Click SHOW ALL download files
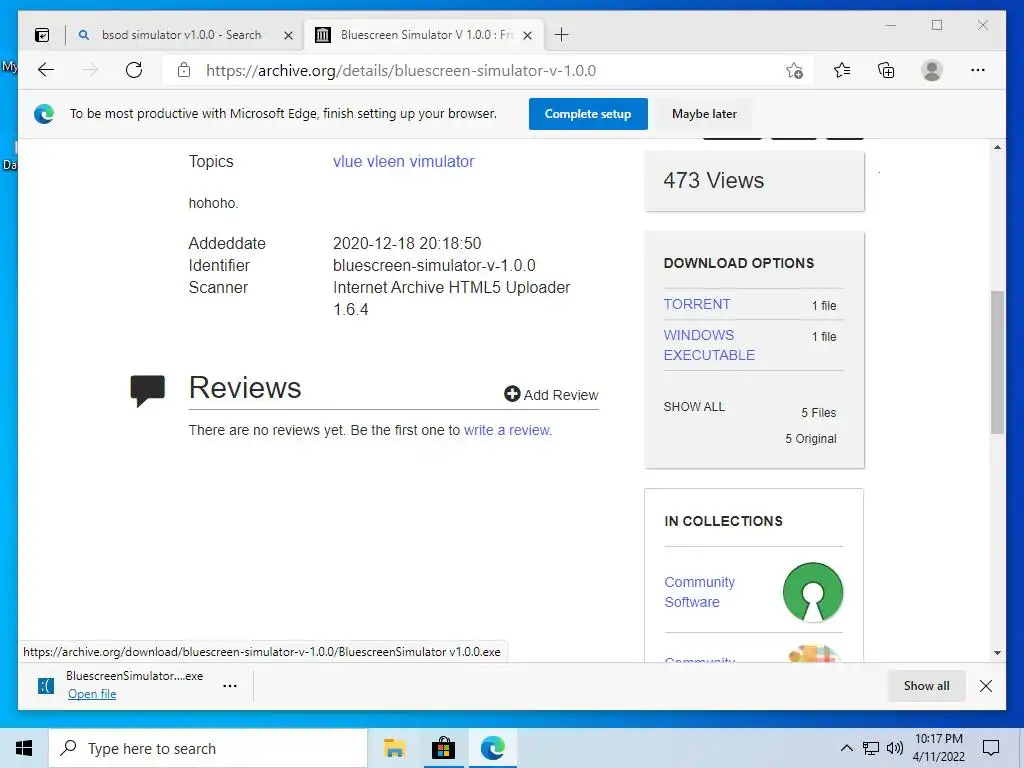The height and width of the screenshot is (768, 1024). [694, 407]
